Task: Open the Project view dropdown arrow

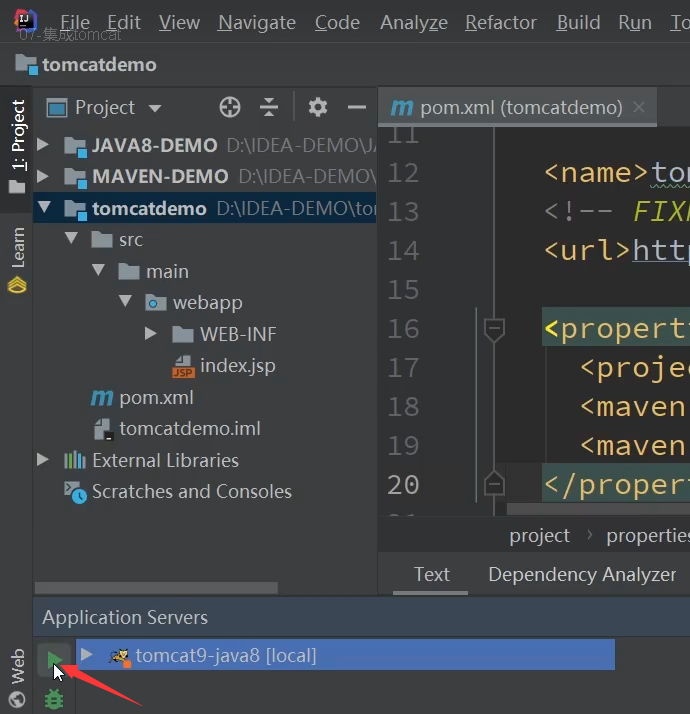Action: (155, 109)
